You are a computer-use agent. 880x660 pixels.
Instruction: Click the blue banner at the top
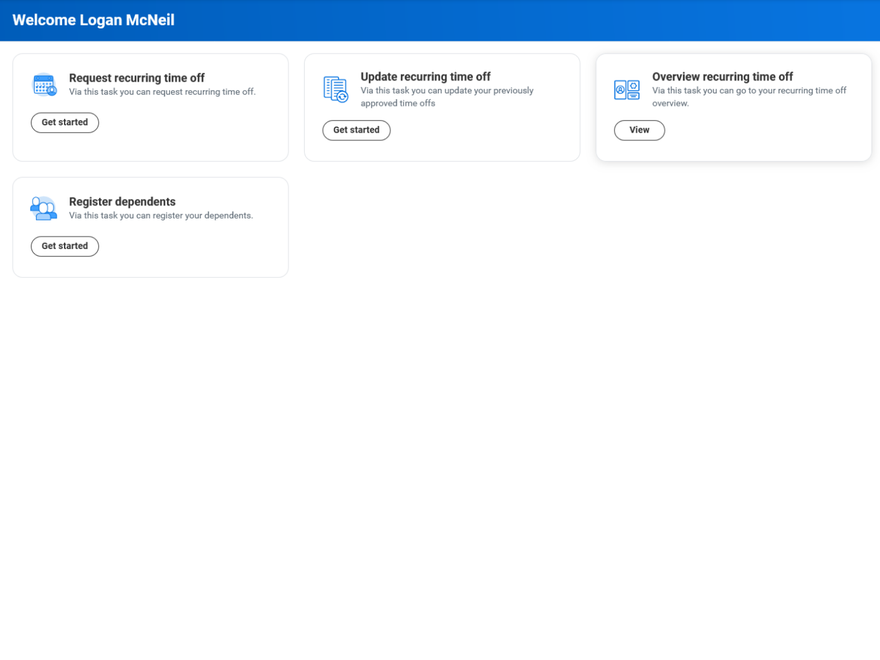click(x=440, y=20)
